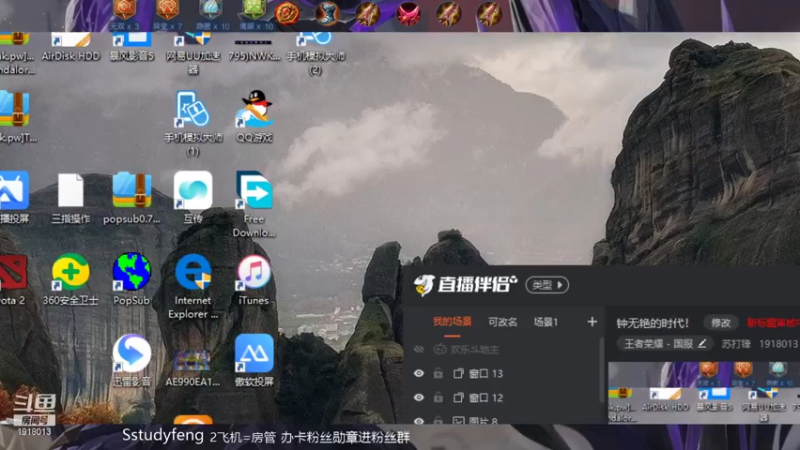Select the 窗口 12 source row
Viewport: 800px width, 450px height.
[x=503, y=397]
